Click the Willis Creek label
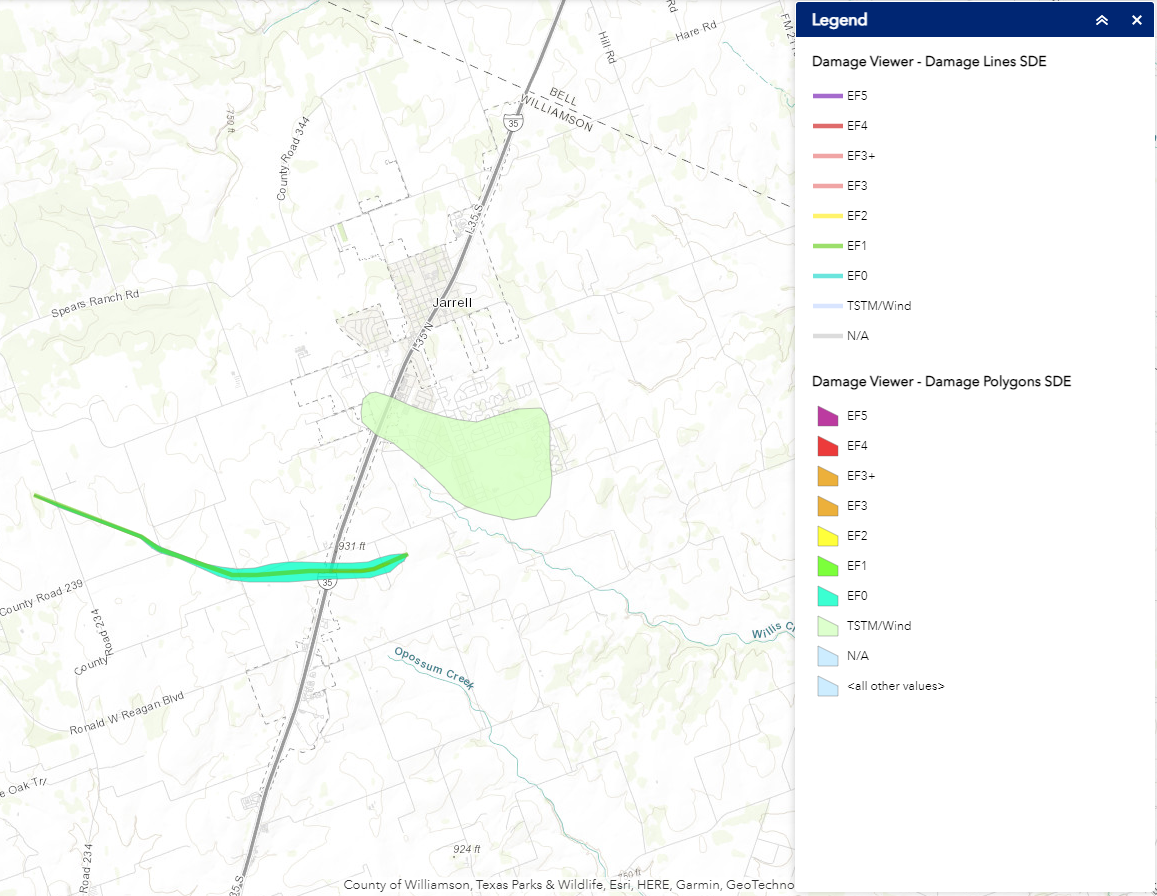 pos(773,631)
